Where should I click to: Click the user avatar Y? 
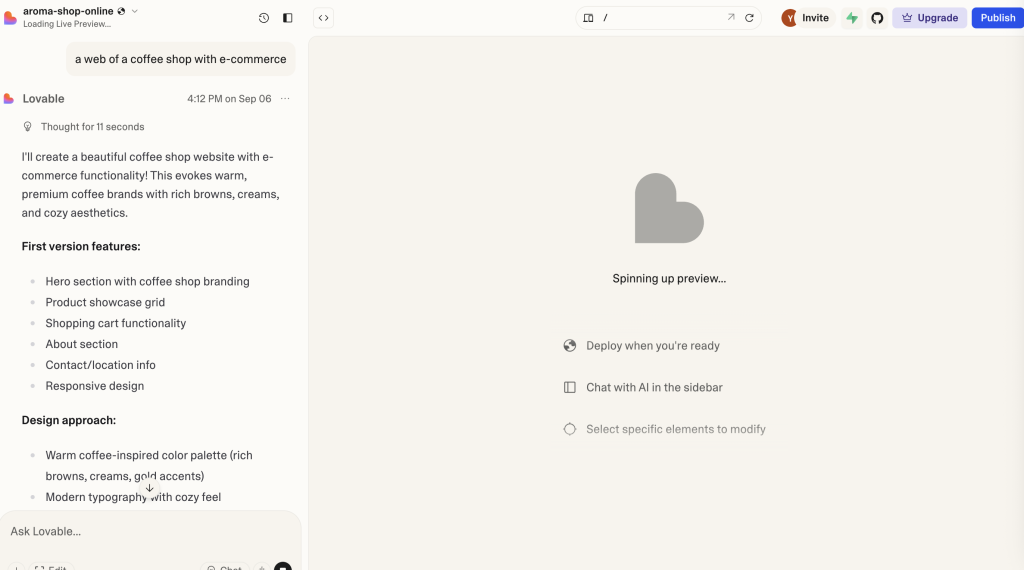(x=789, y=18)
